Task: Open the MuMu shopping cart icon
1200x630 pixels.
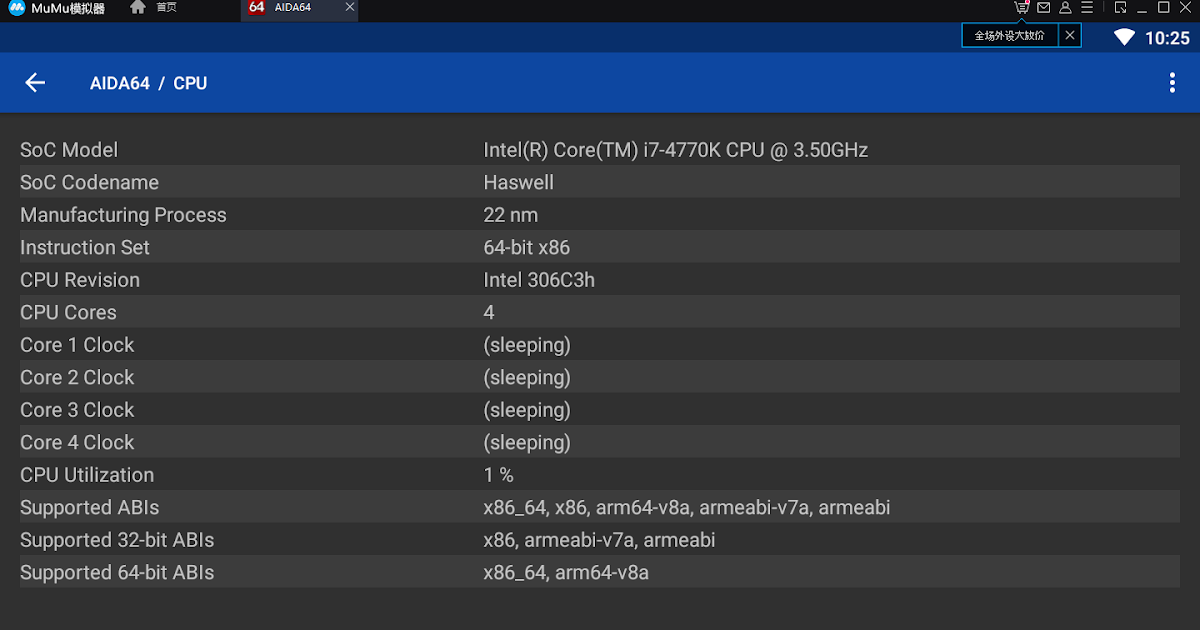Action: coord(1021,8)
